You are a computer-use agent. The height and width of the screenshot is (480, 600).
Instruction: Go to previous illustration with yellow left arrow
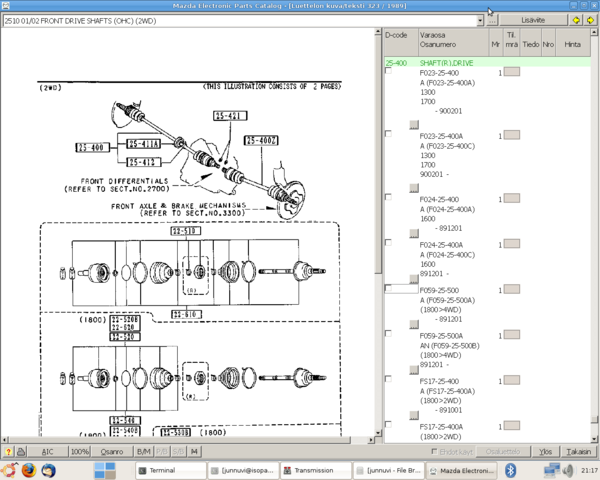576,20
